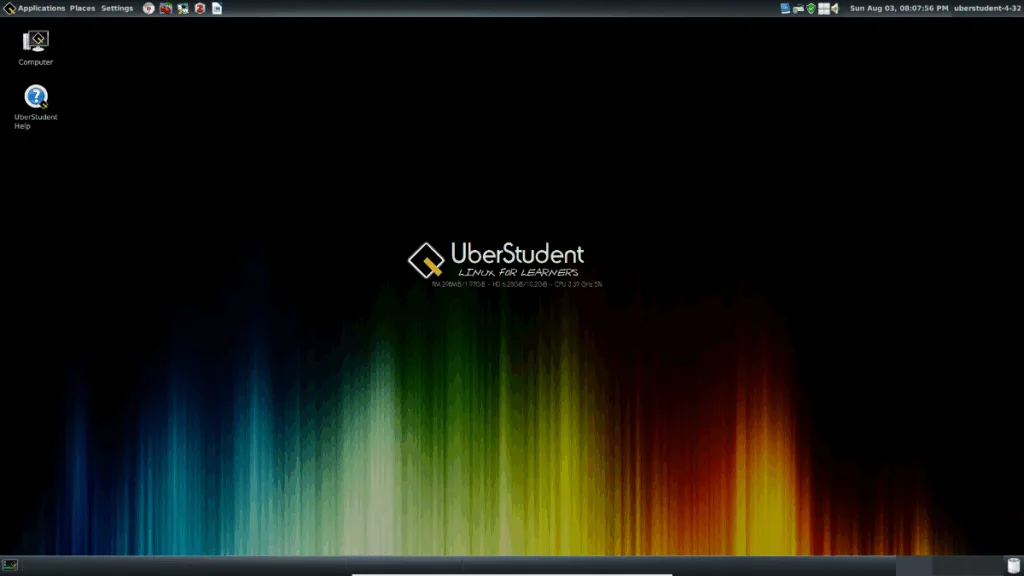Click the workspace switcher grid
The width and height of the screenshot is (1024, 576).
[x=824, y=8]
